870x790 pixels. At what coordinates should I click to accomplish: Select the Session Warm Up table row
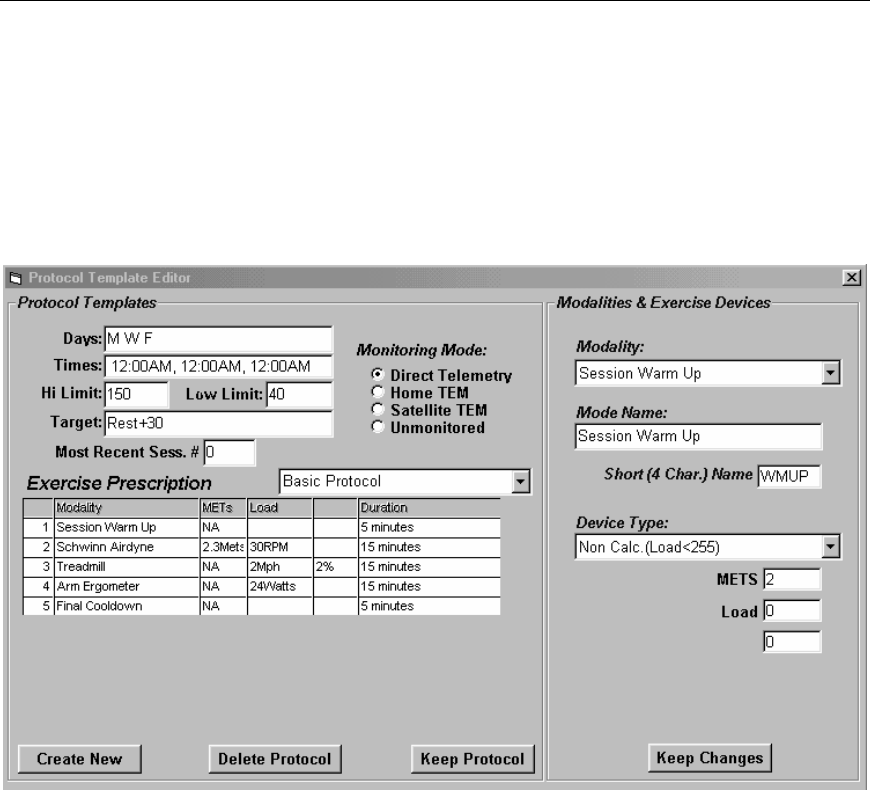[262, 527]
